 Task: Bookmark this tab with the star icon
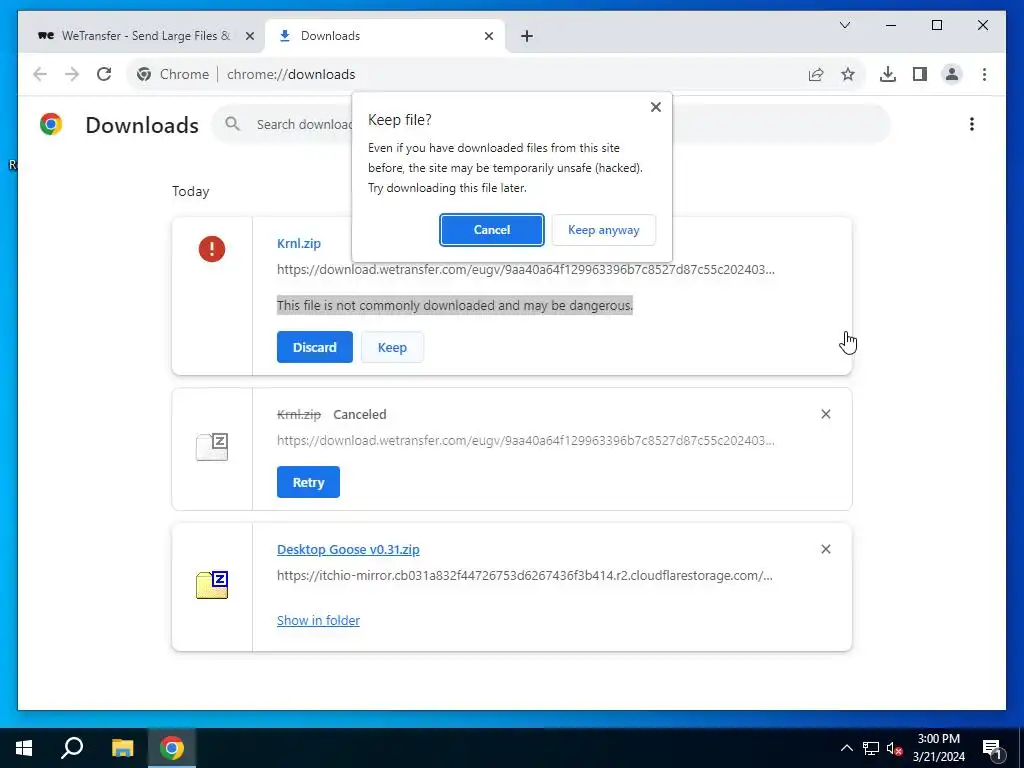tap(848, 74)
